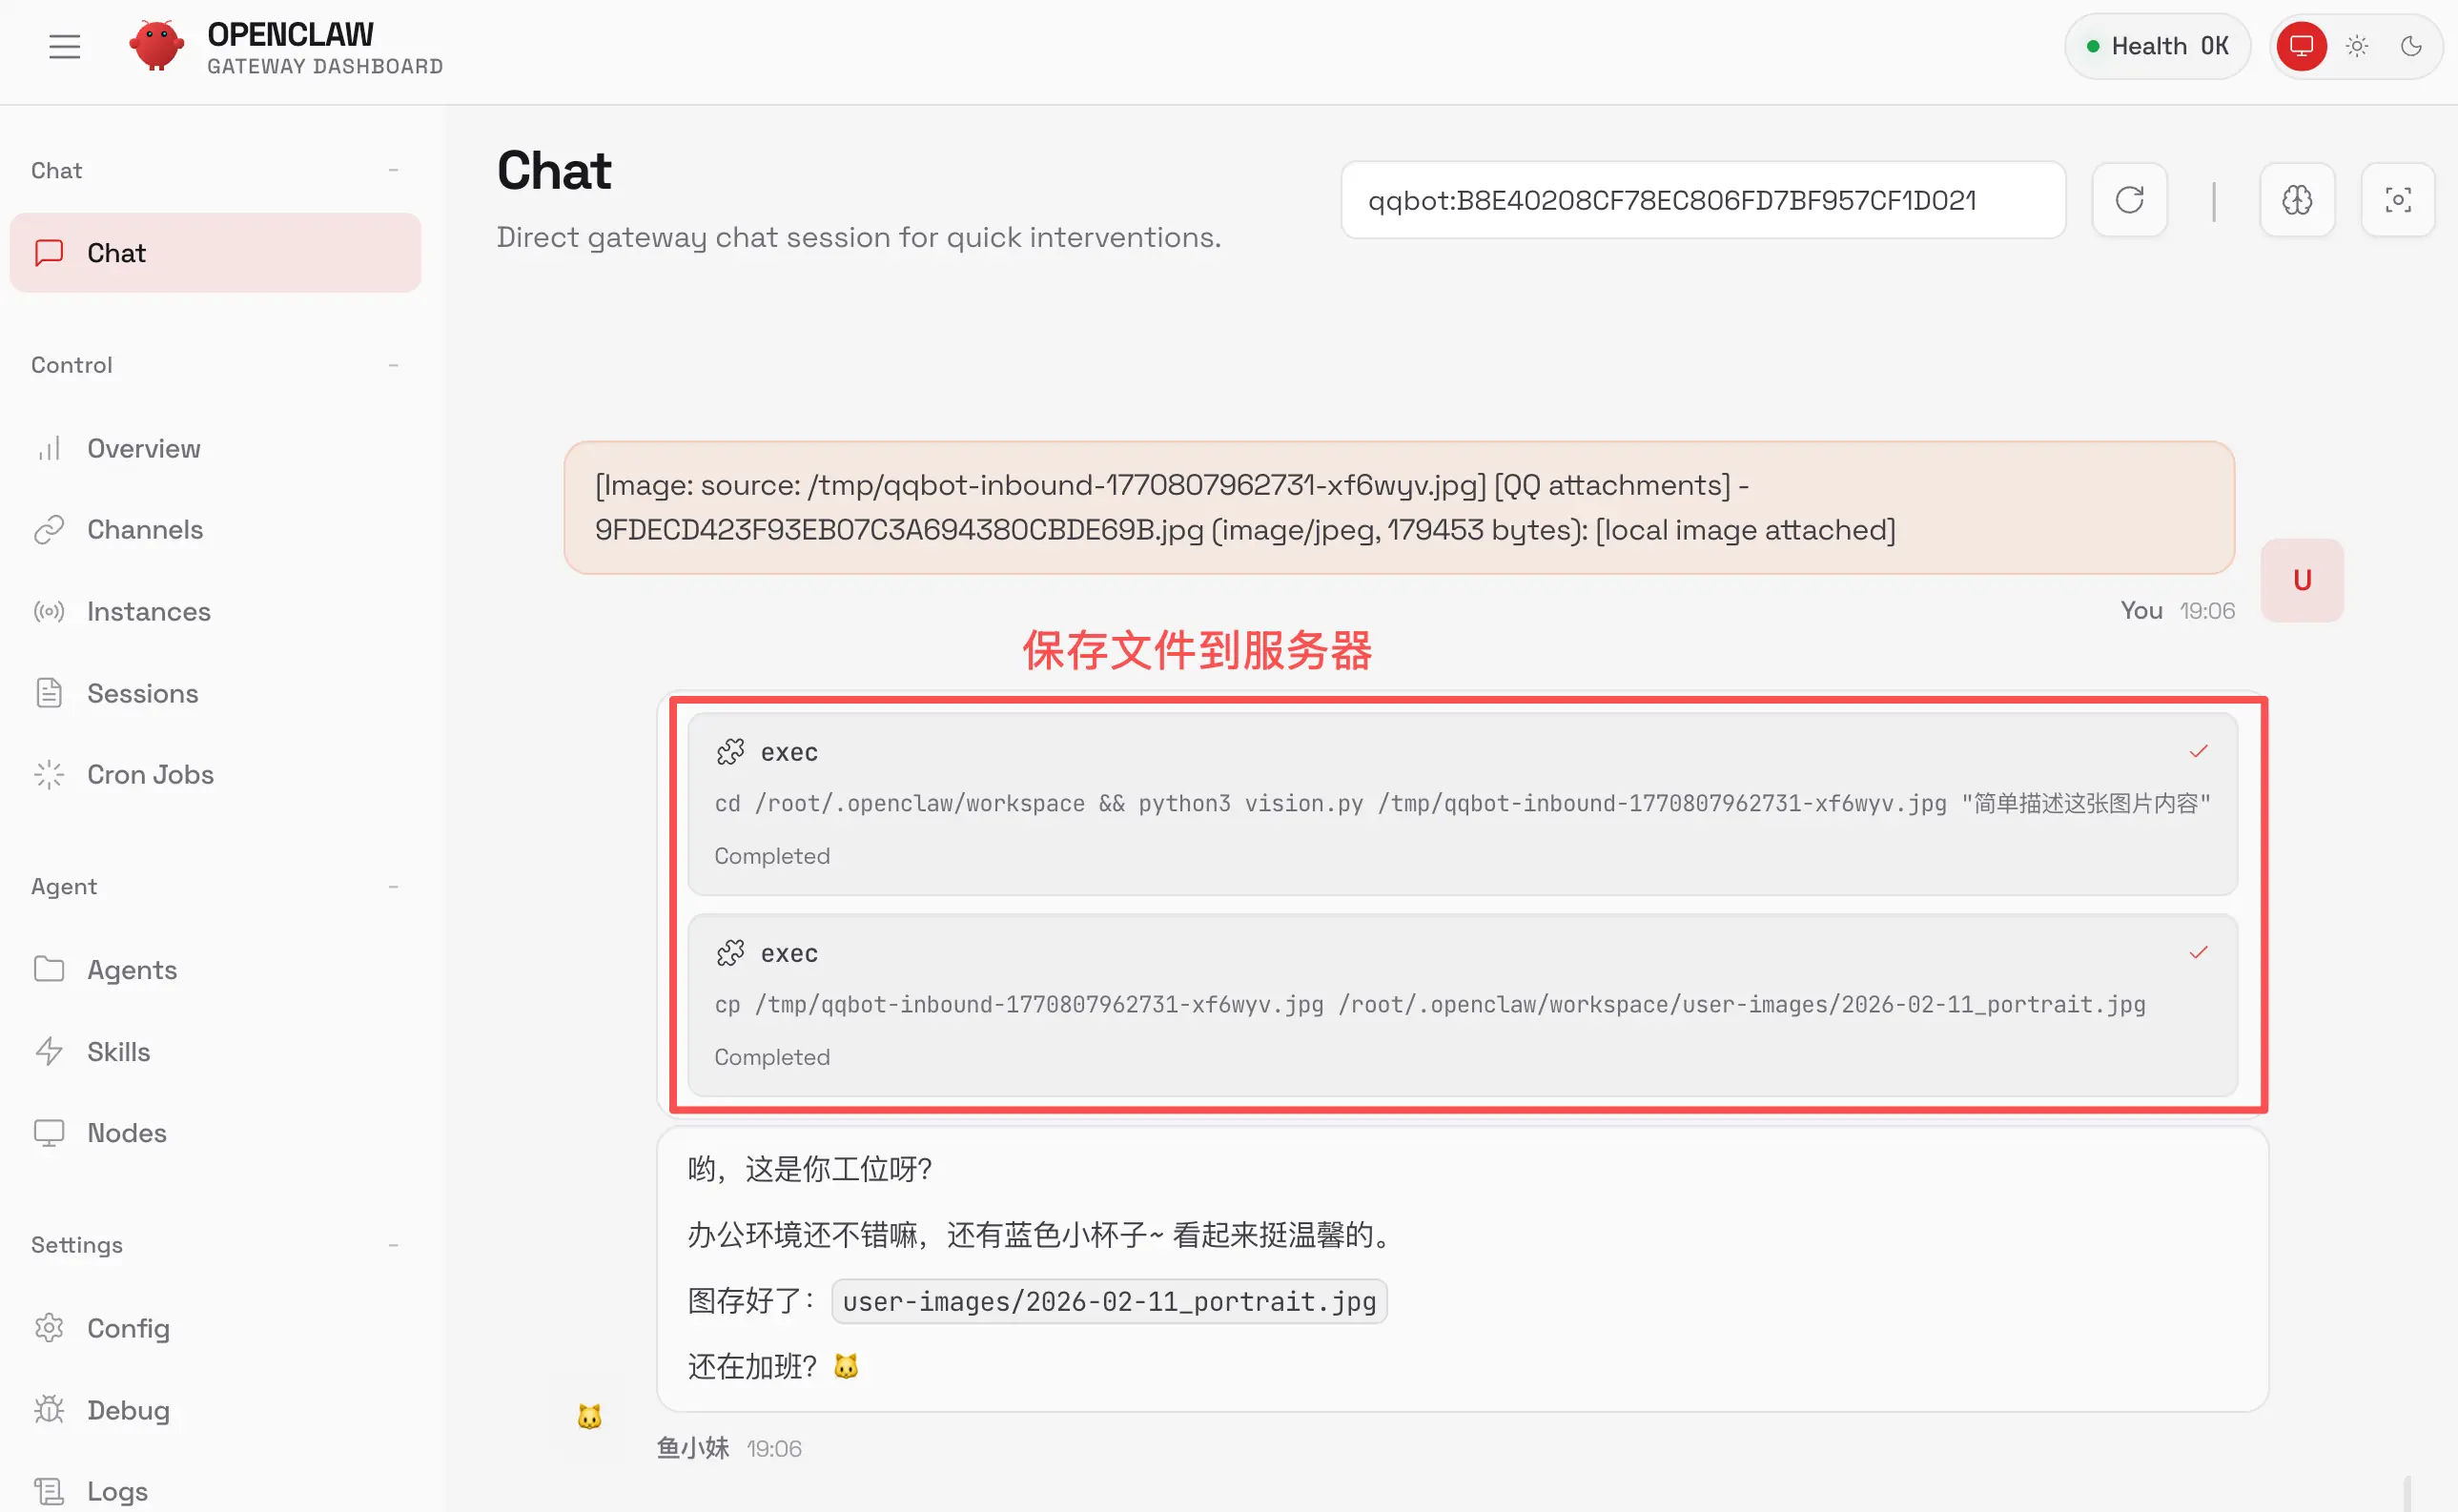Image resolution: width=2458 pixels, height=1512 pixels.
Task: Open the Health OK status pill
Action: click(x=2157, y=46)
